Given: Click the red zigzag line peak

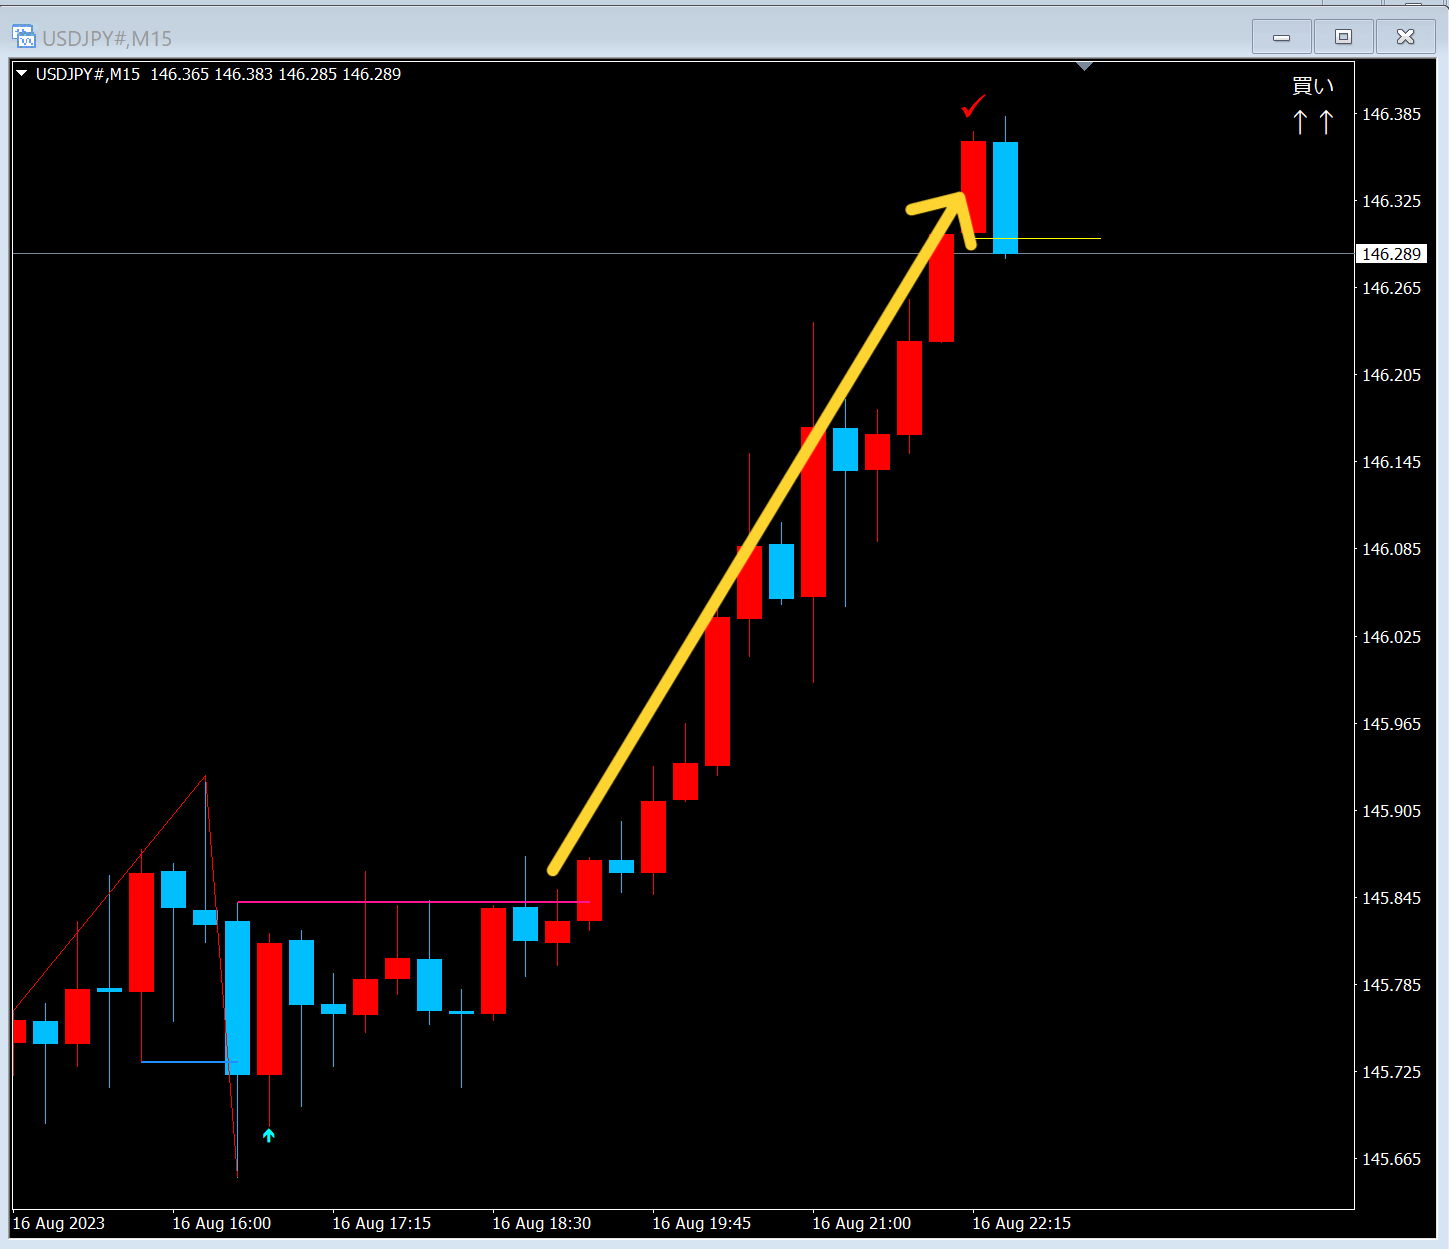Looking at the screenshot, I should [205, 777].
